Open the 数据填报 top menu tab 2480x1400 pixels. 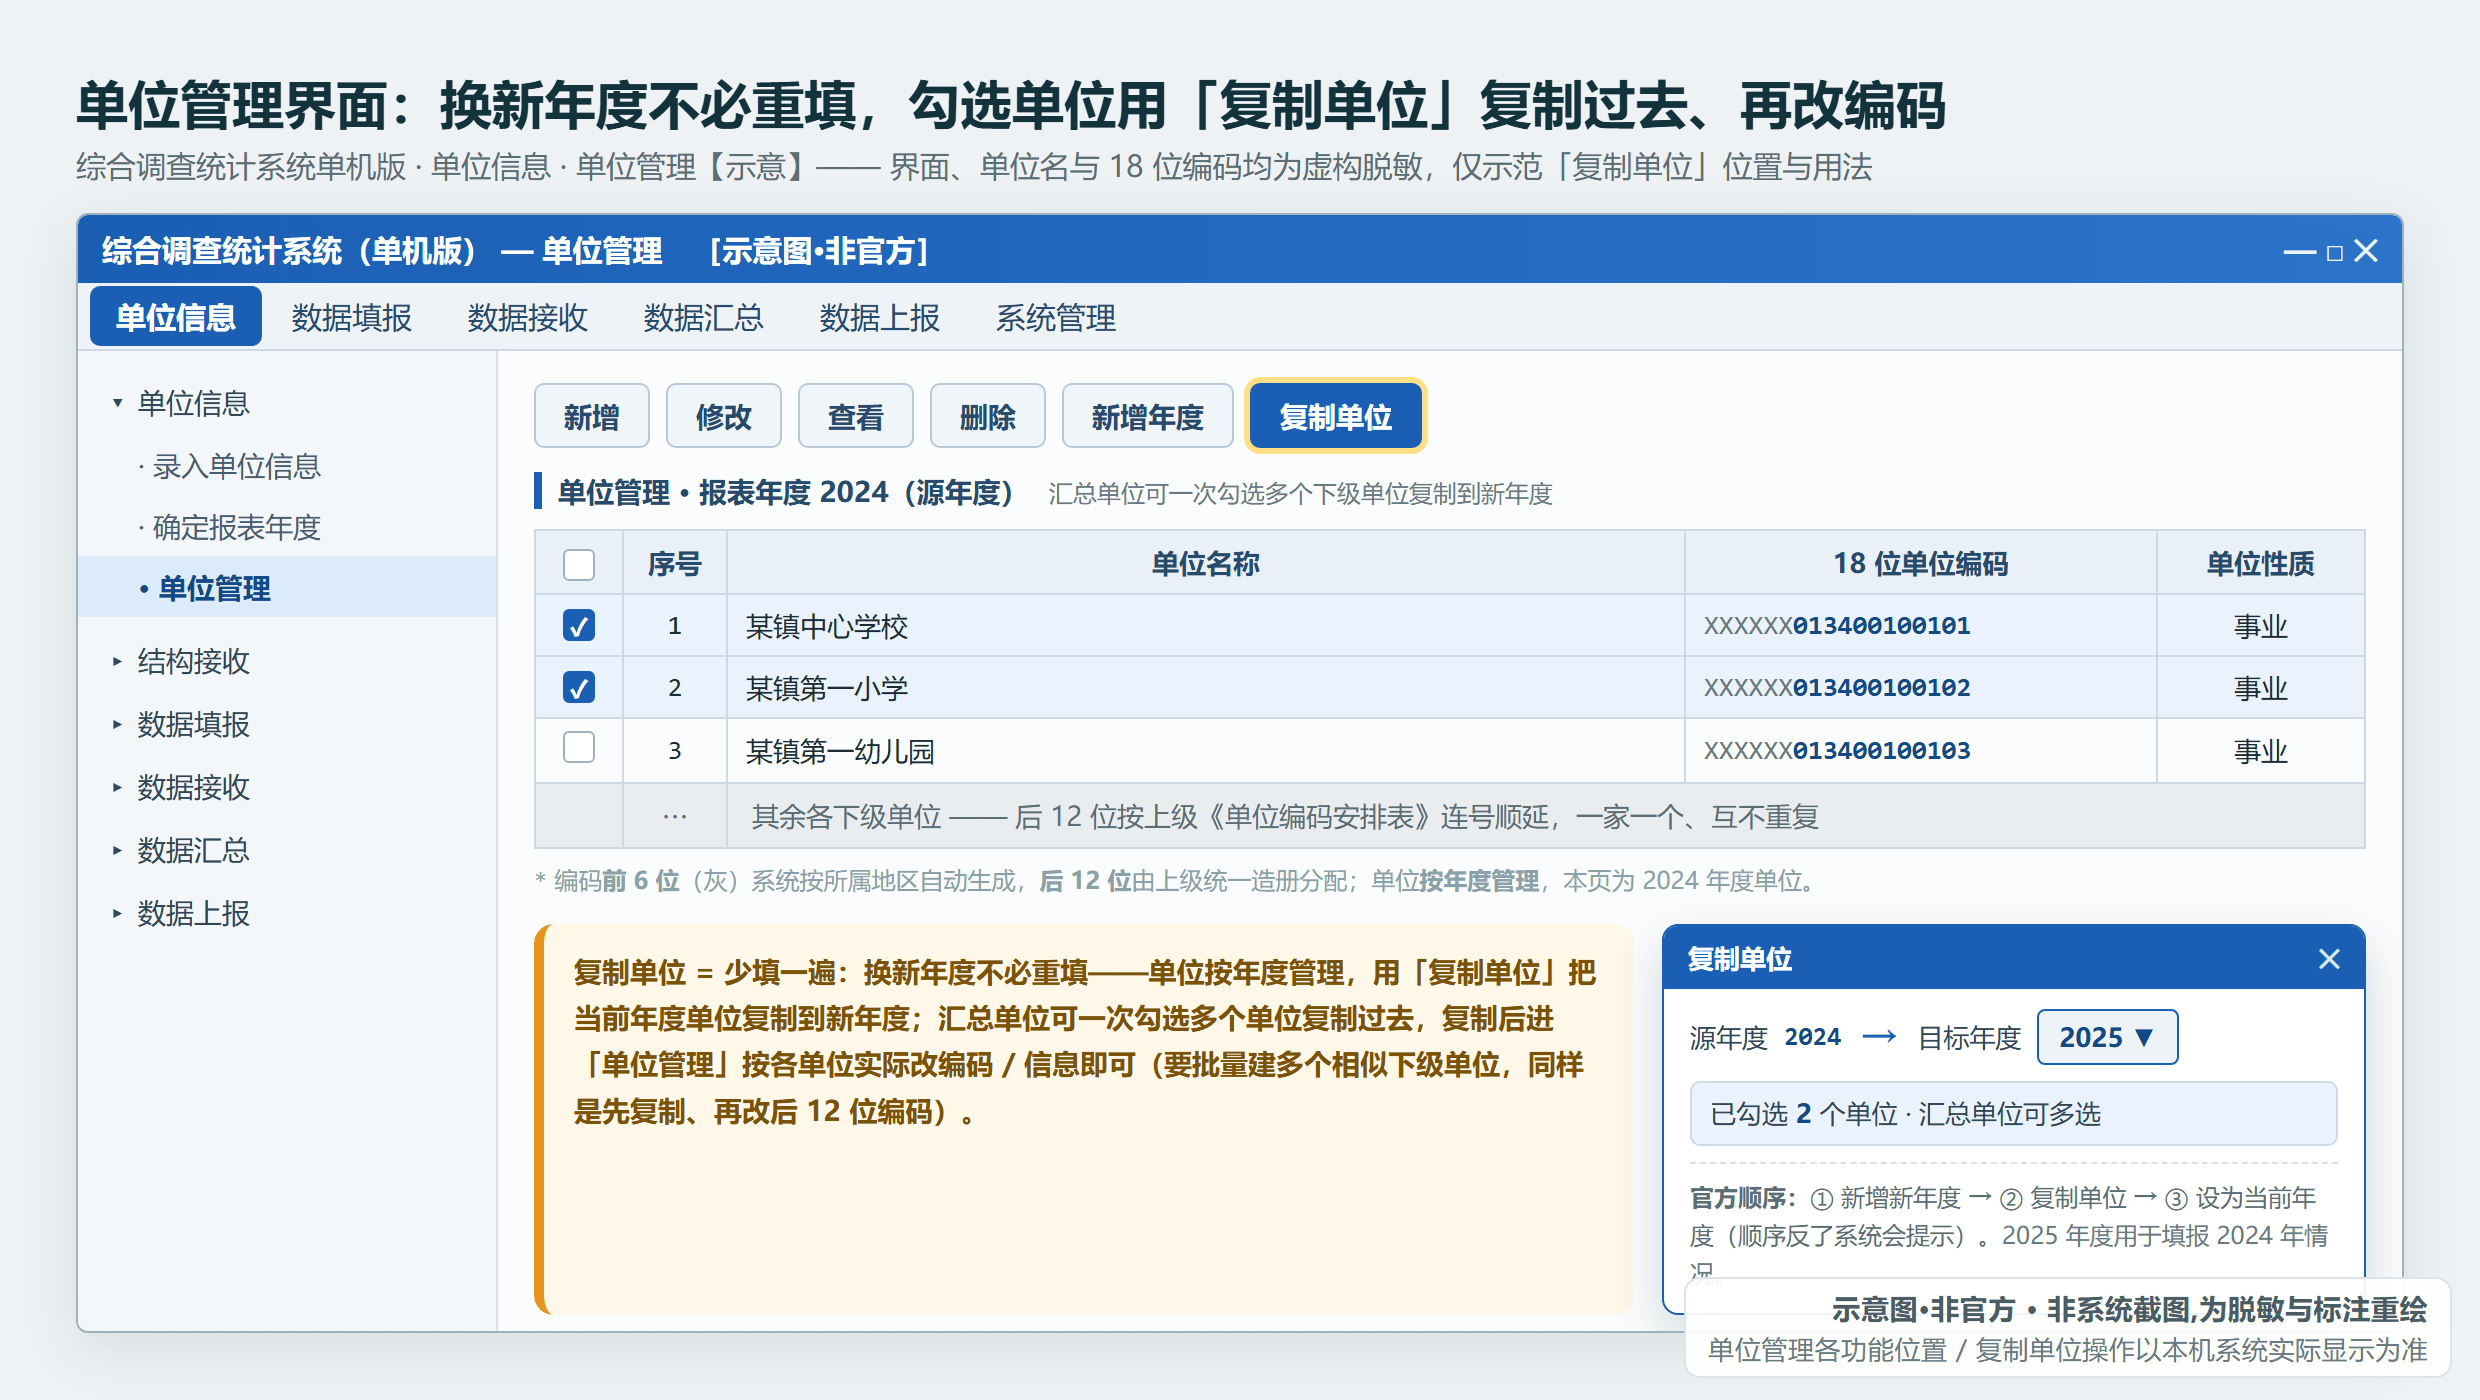(x=352, y=318)
